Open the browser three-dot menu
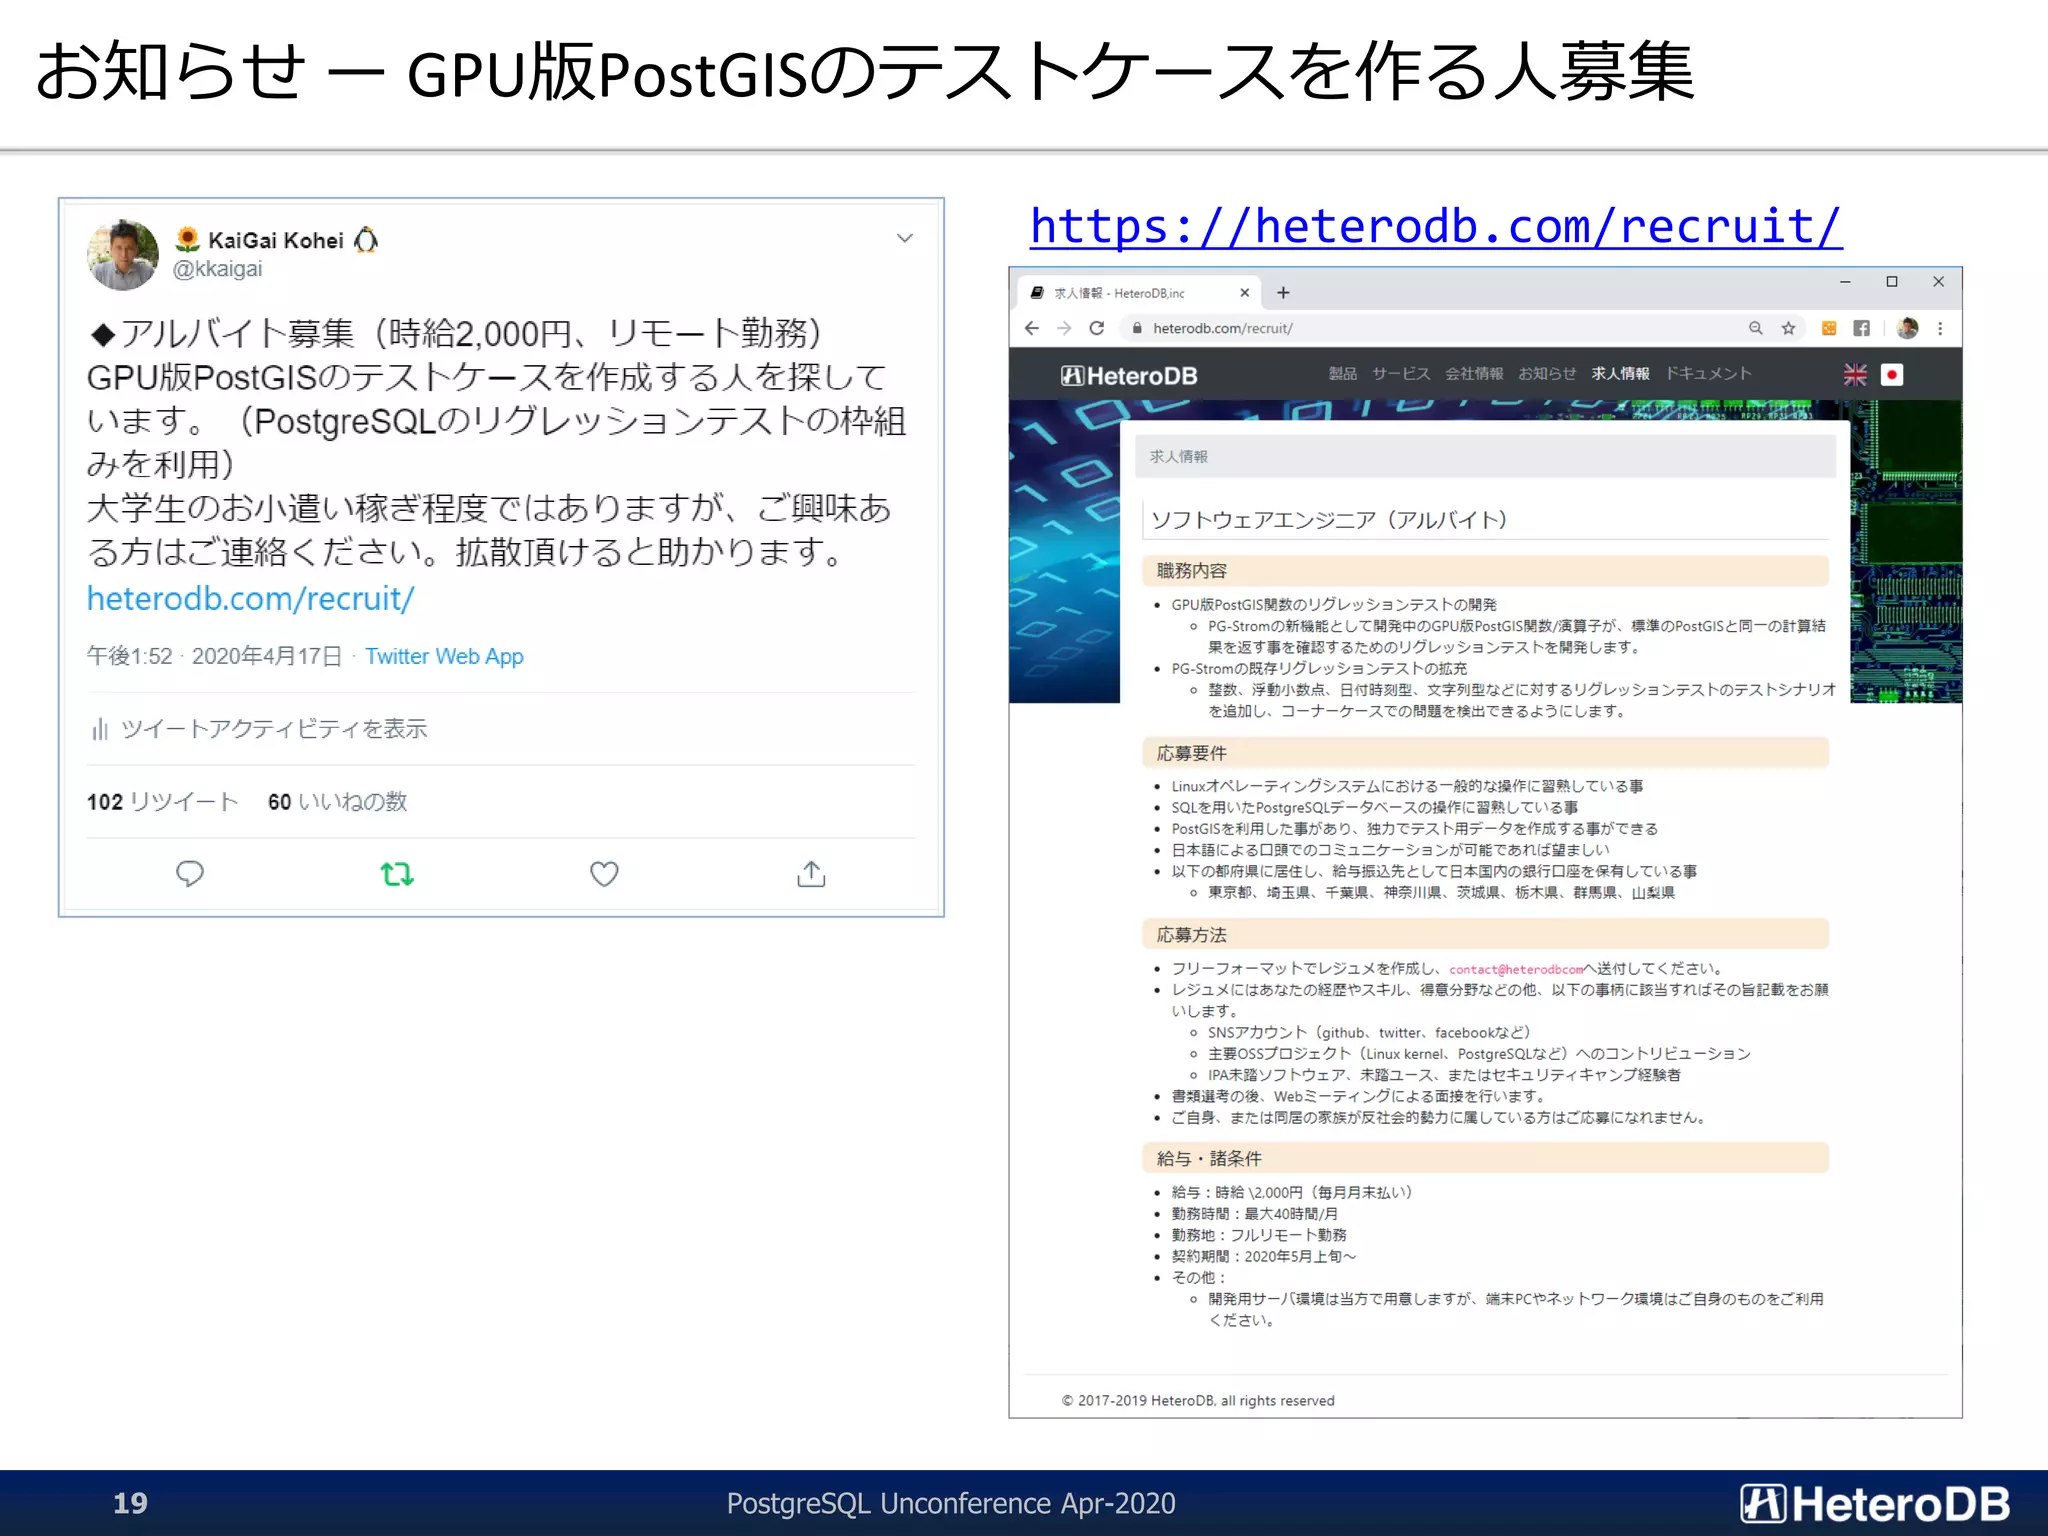The height and width of the screenshot is (1536, 2048). pyautogui.click(x=1940, y=328)
